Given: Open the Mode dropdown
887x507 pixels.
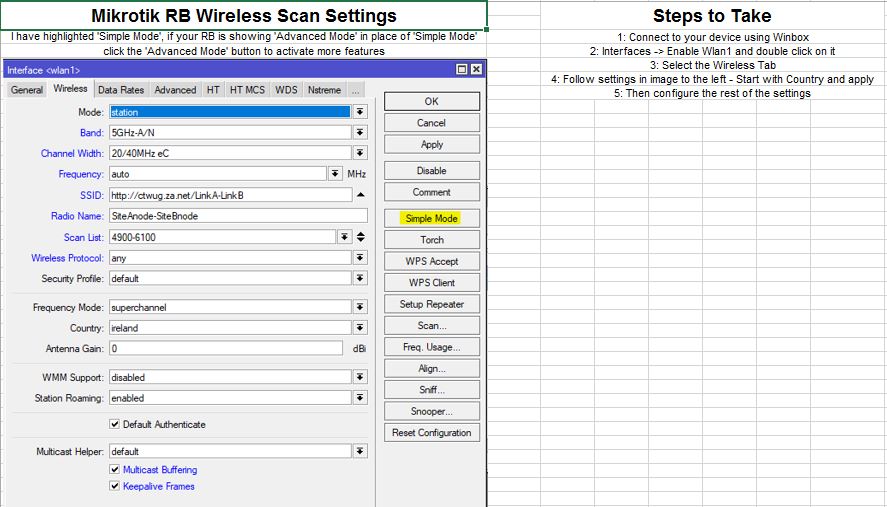Looking at the screenshot, I should [x=360, y=112].
